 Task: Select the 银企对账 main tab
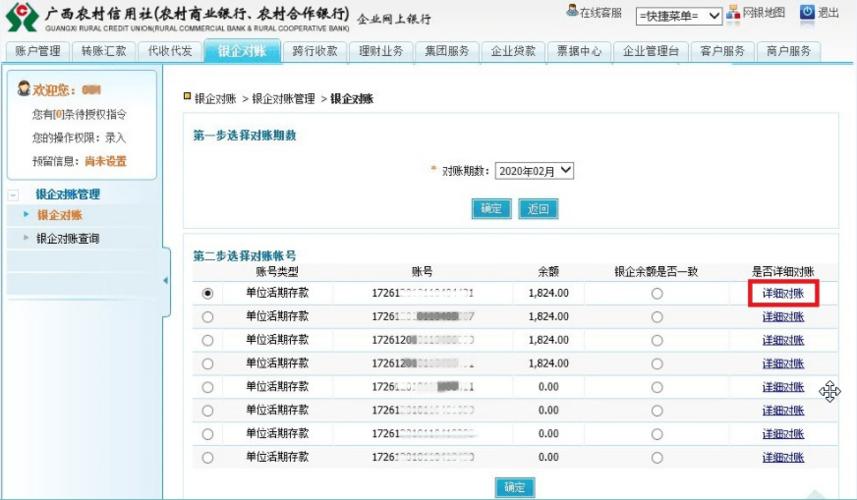[242, 51]
